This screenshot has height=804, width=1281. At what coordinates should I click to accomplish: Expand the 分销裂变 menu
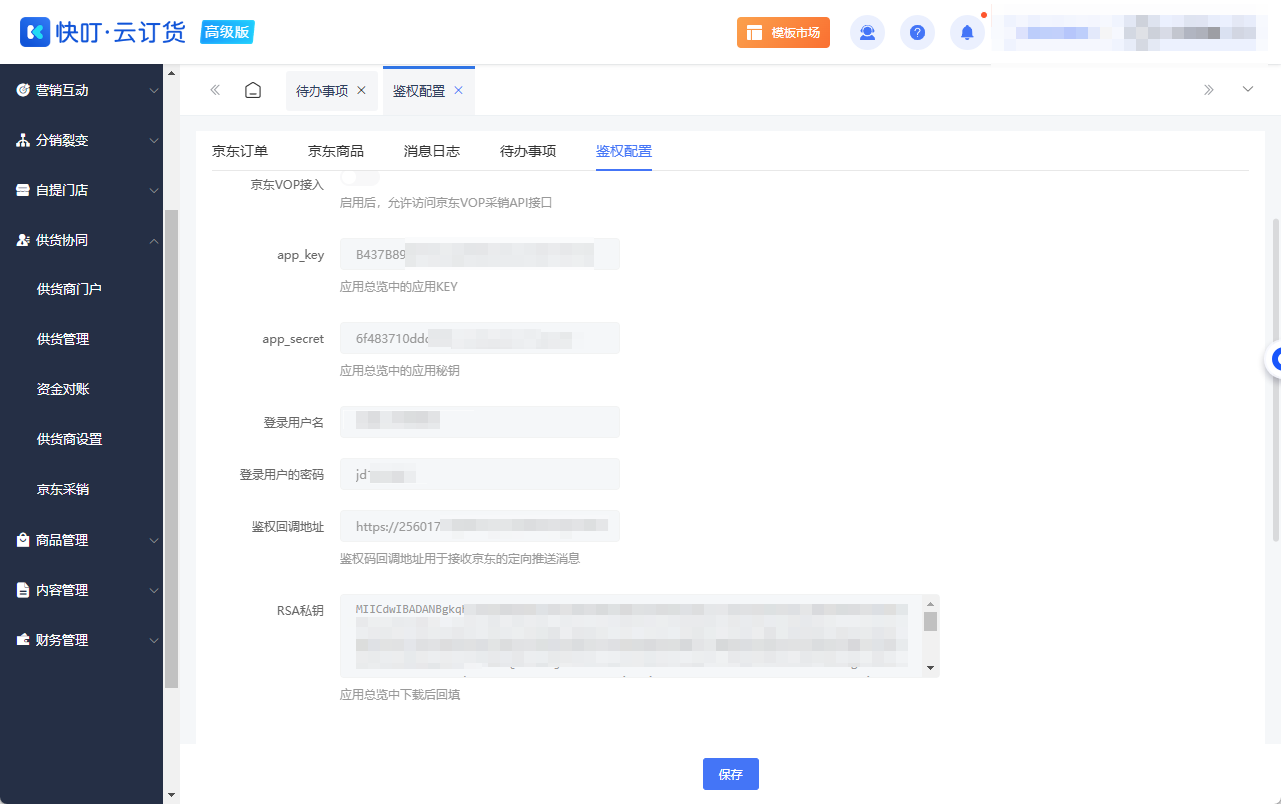pyautogui.click(x=153, y=140)
